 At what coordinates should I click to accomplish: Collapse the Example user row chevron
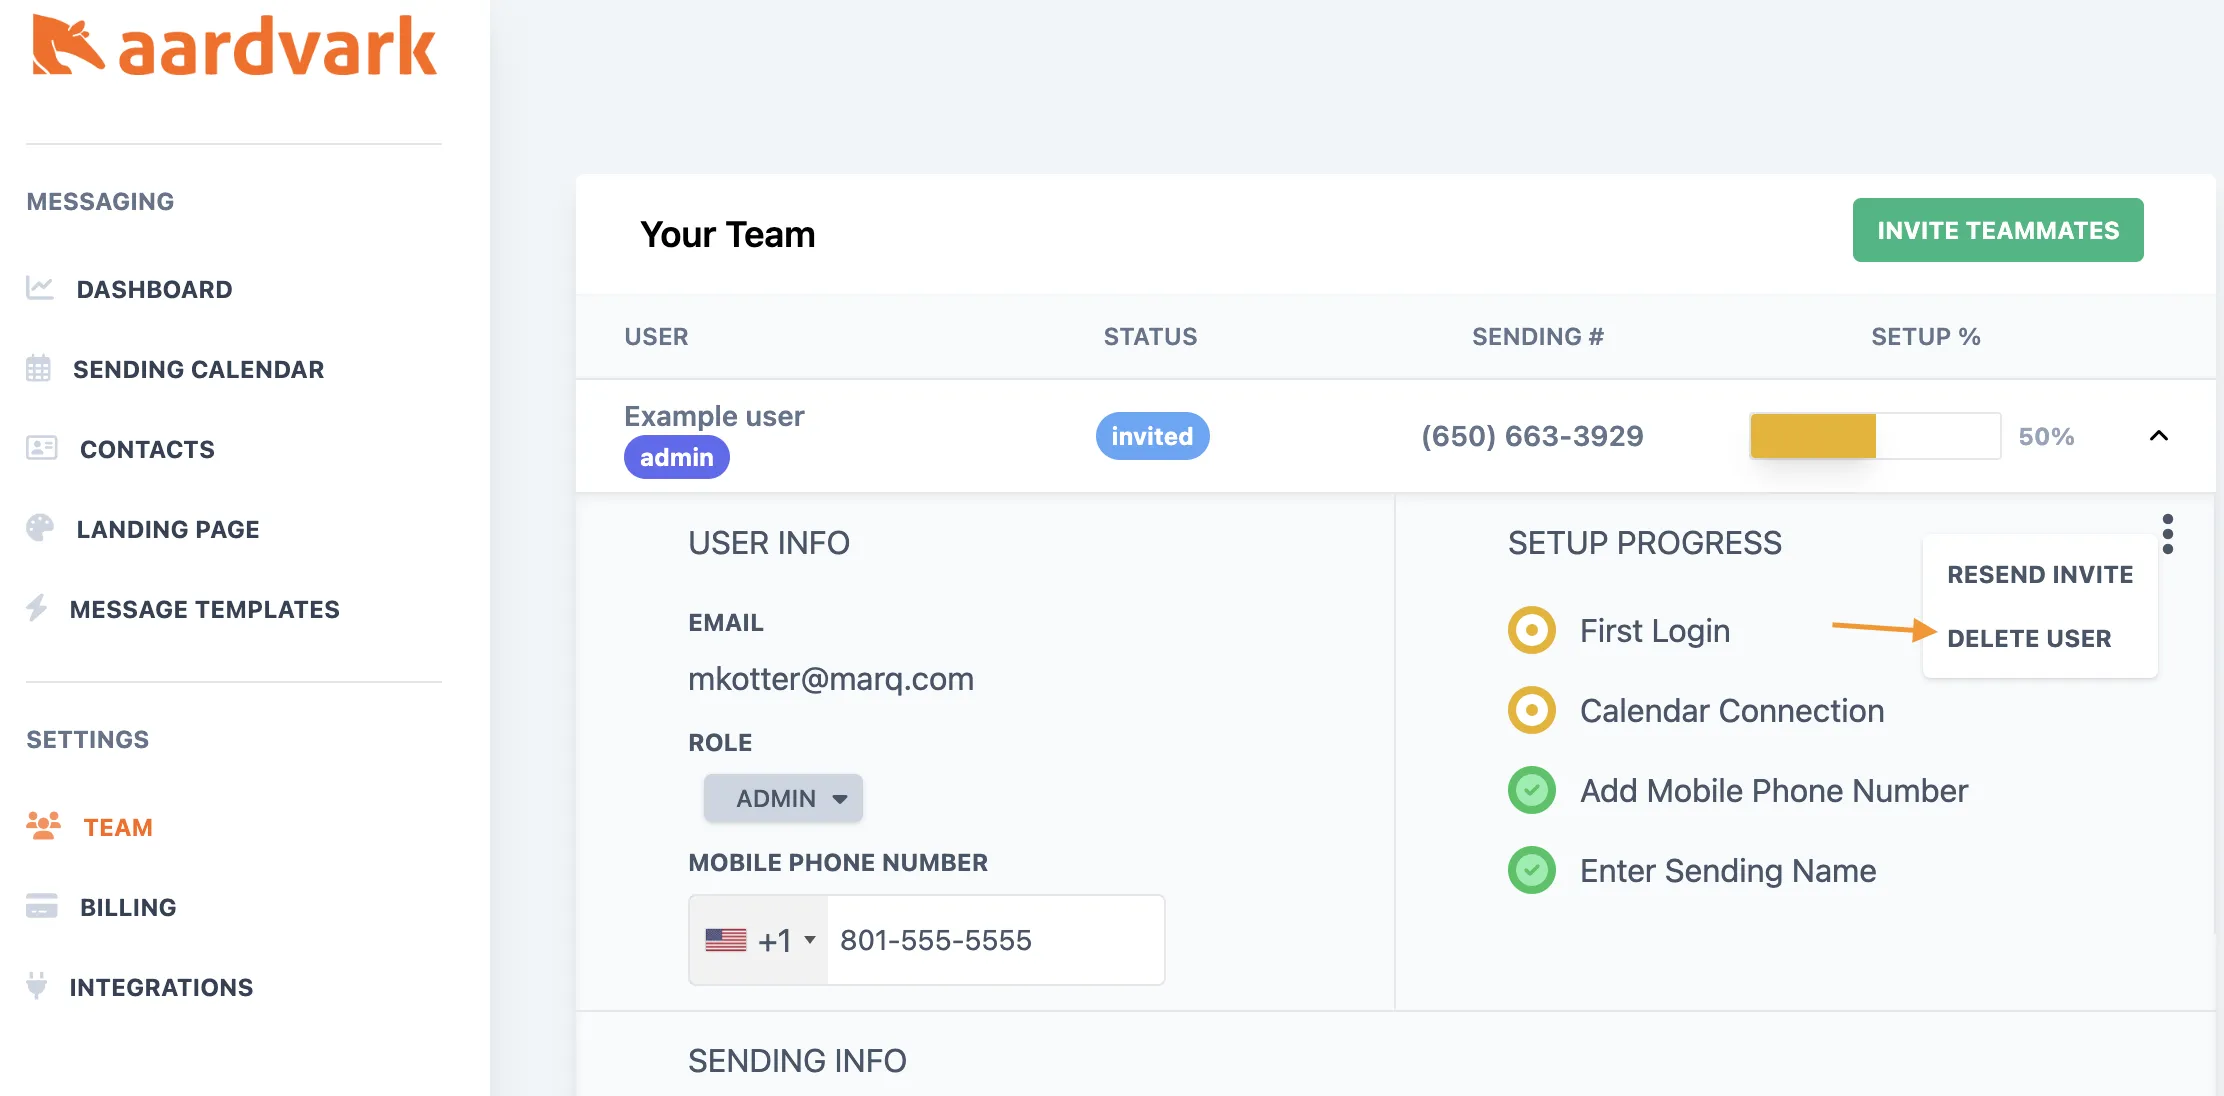(x=2158, y=436)
